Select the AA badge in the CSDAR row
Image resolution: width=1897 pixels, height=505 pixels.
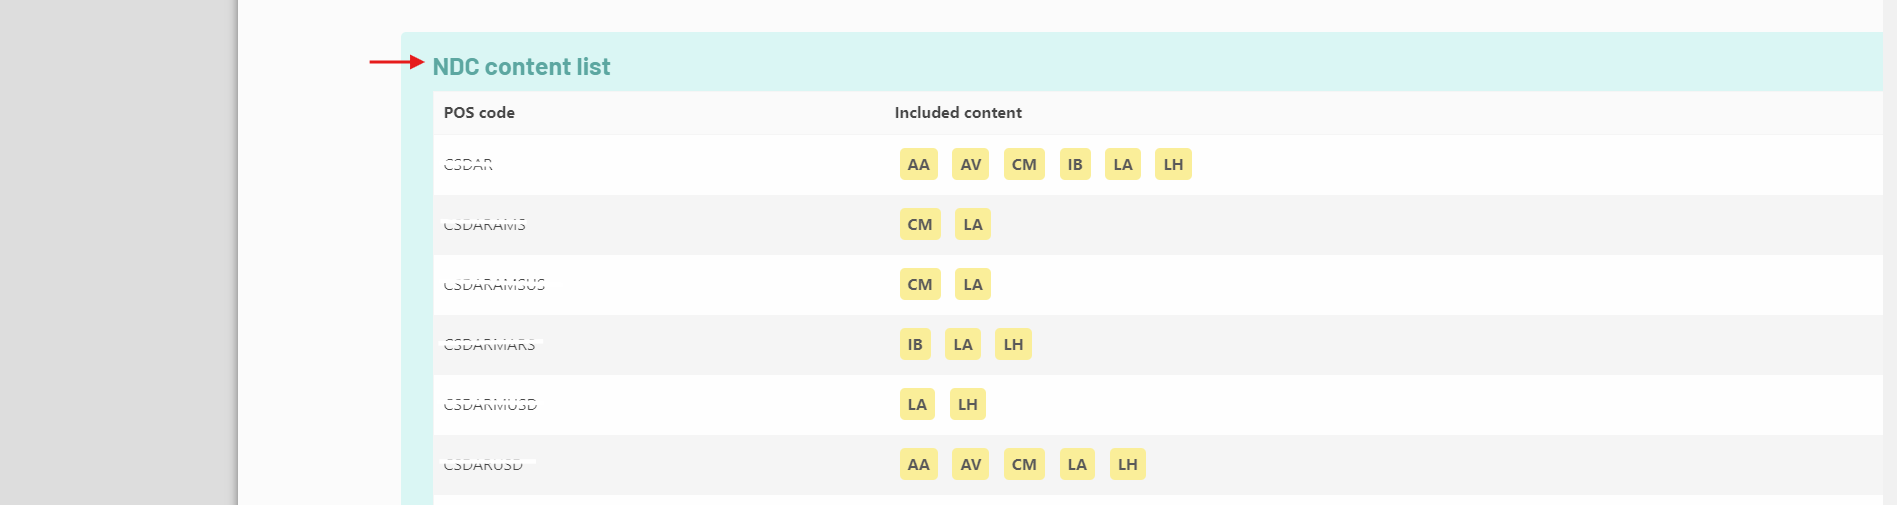coord(919,164)
